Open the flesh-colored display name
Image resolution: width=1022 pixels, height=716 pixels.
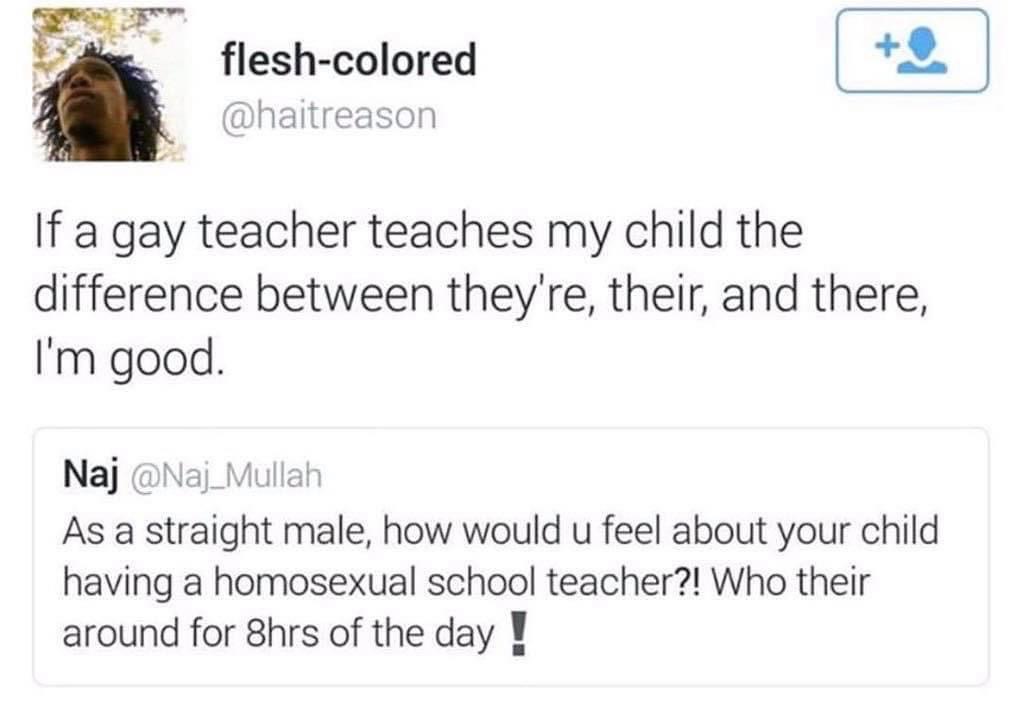349,59
